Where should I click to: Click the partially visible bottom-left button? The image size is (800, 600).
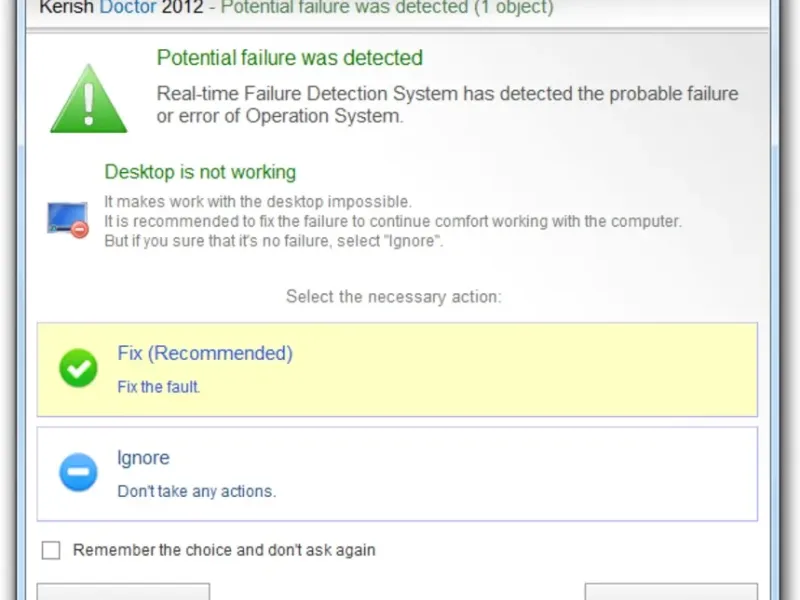tap(123, 592)
